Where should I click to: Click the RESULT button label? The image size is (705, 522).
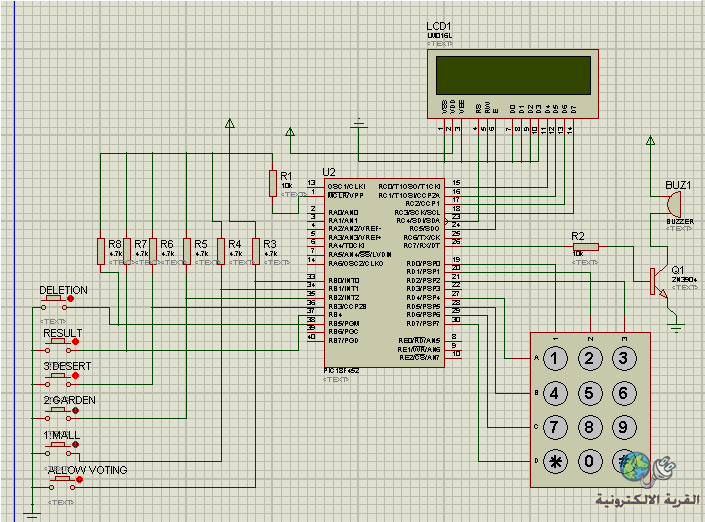(x=62, y=333)
